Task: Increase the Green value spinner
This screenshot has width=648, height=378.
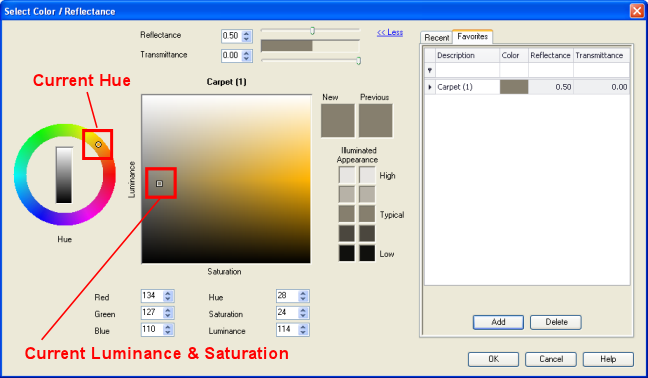Action: [x=168, y=310]
